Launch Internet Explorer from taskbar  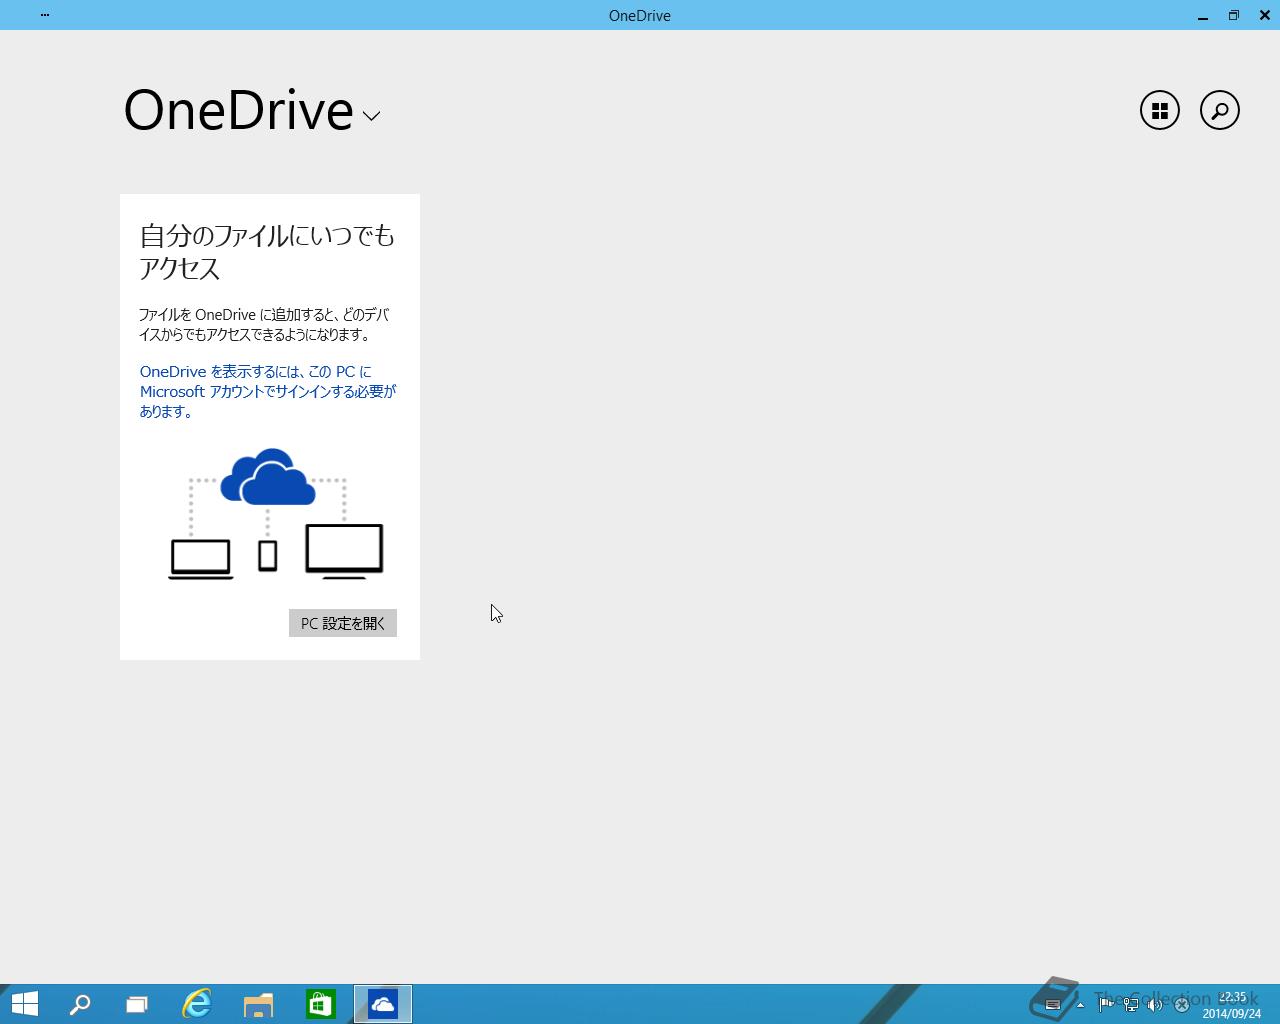(197, 1004)
